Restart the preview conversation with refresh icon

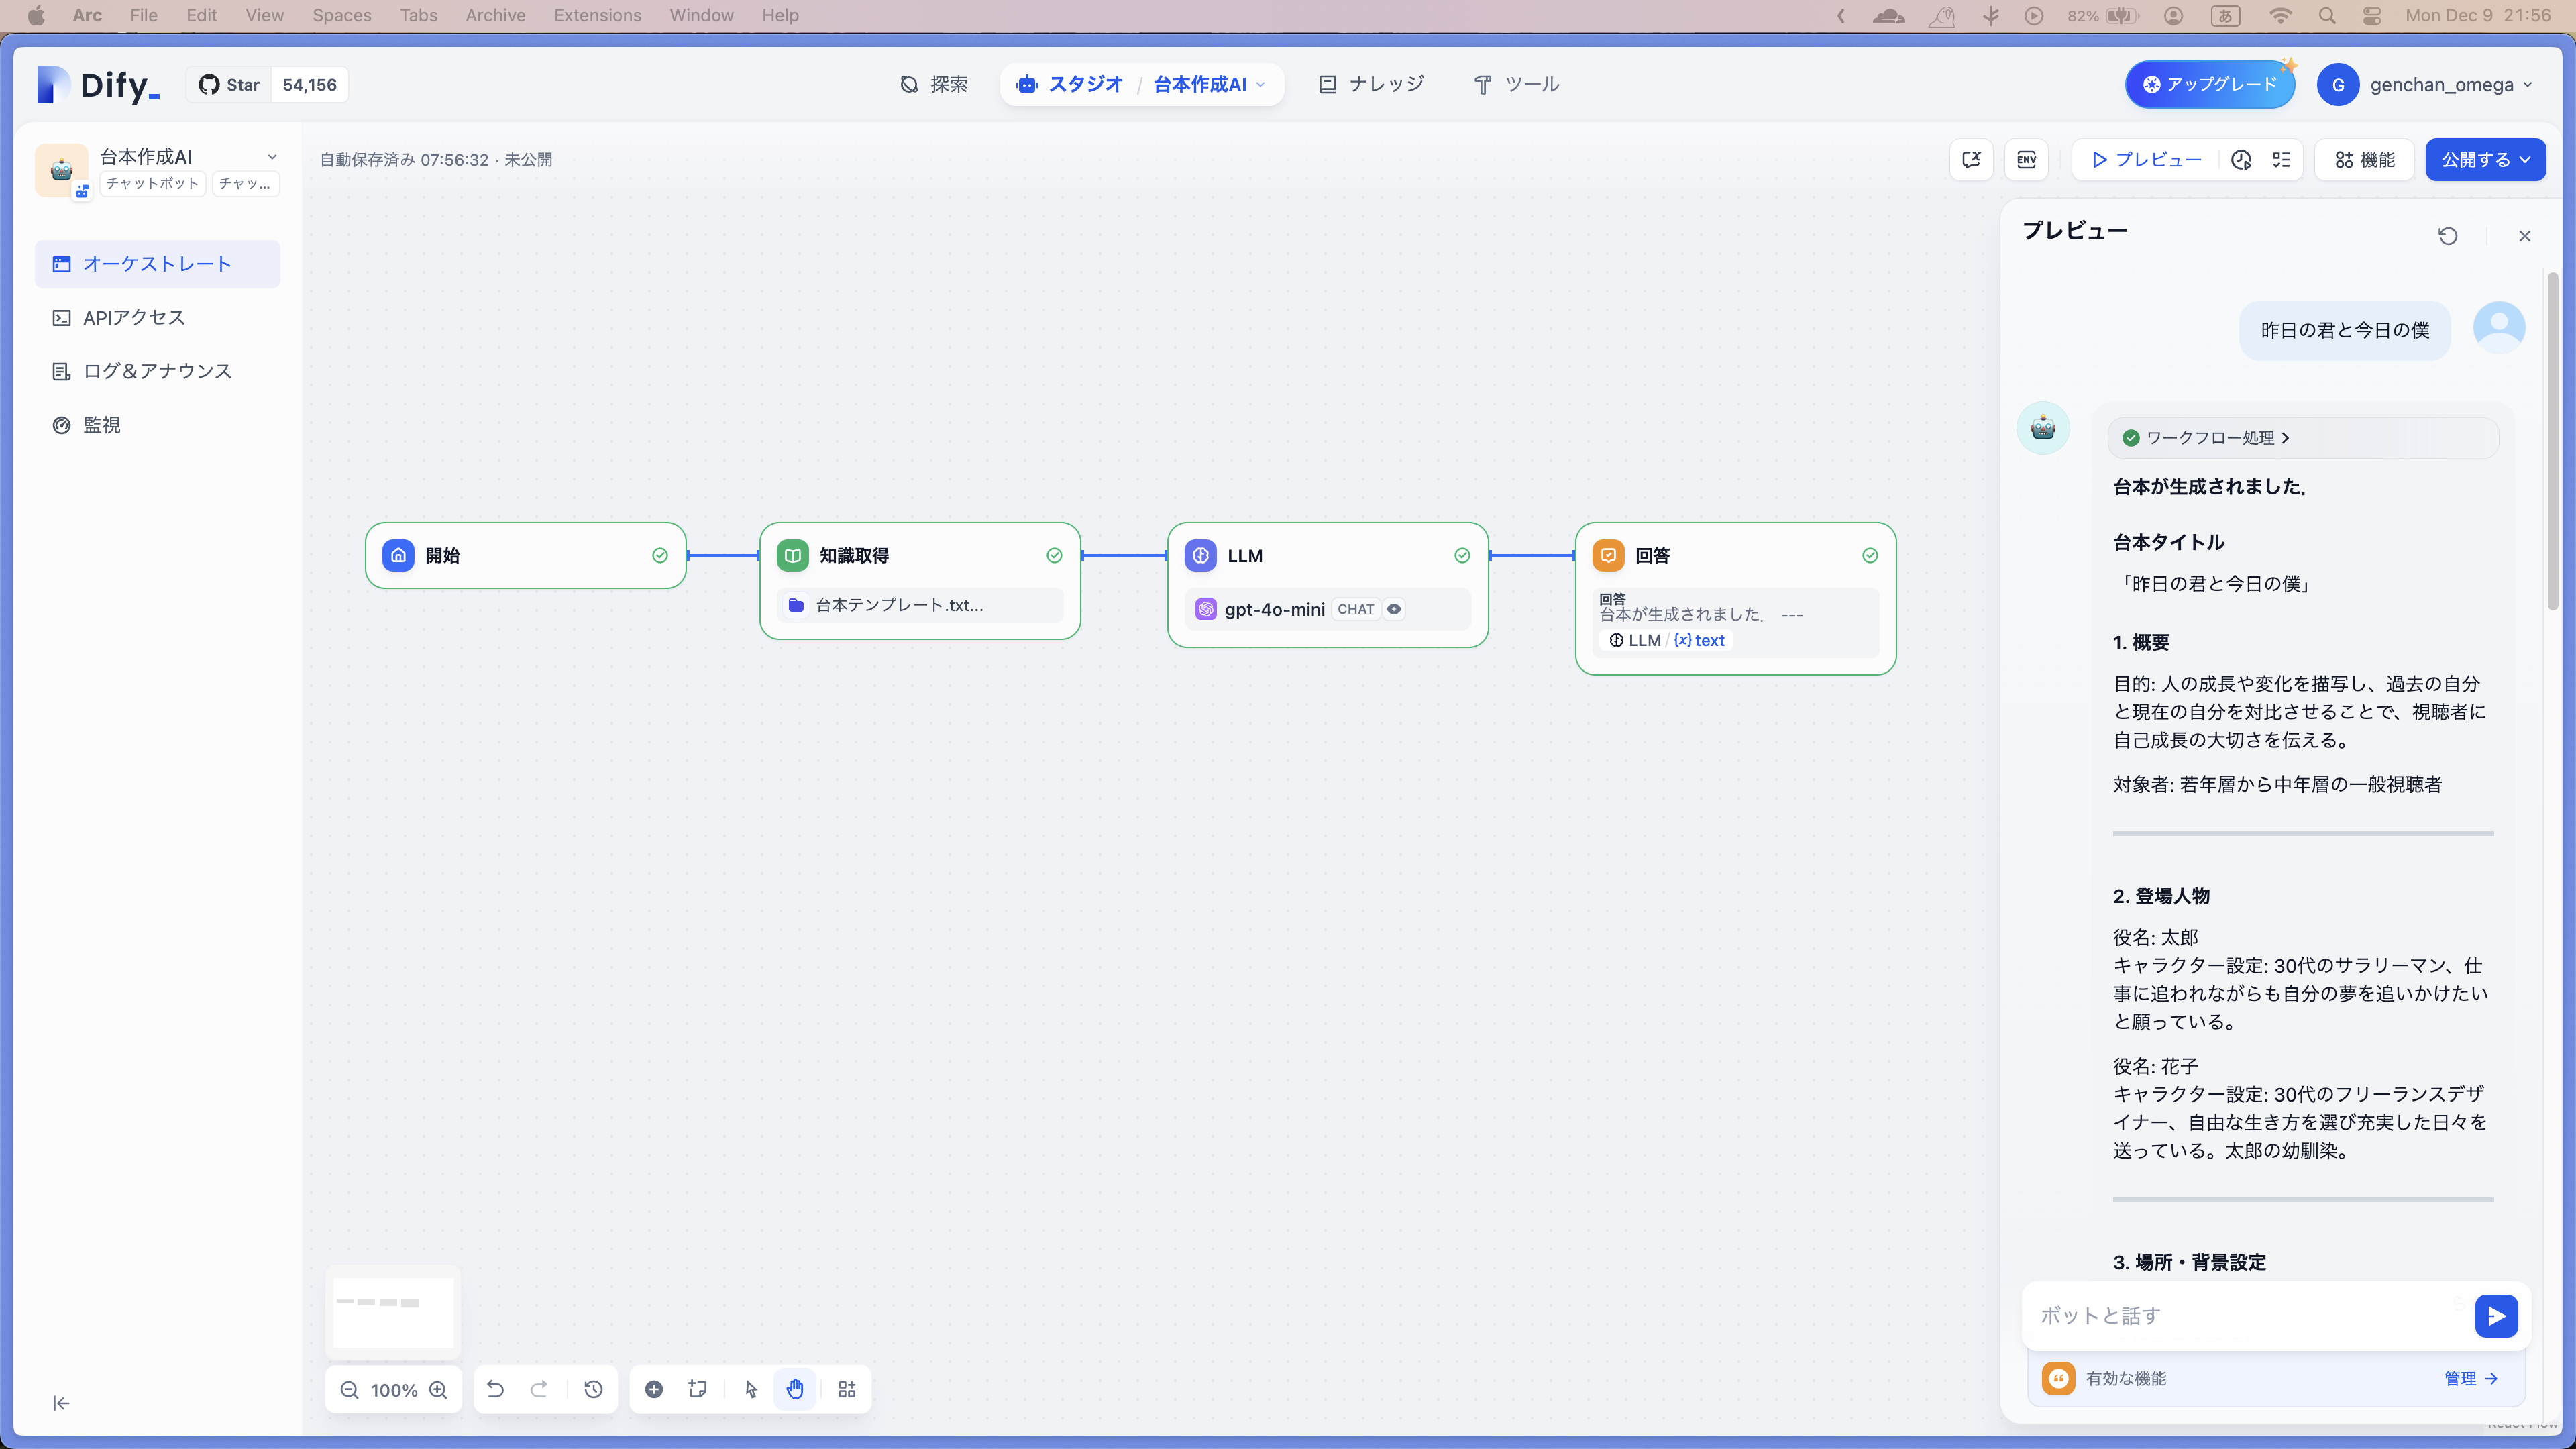2447,236
